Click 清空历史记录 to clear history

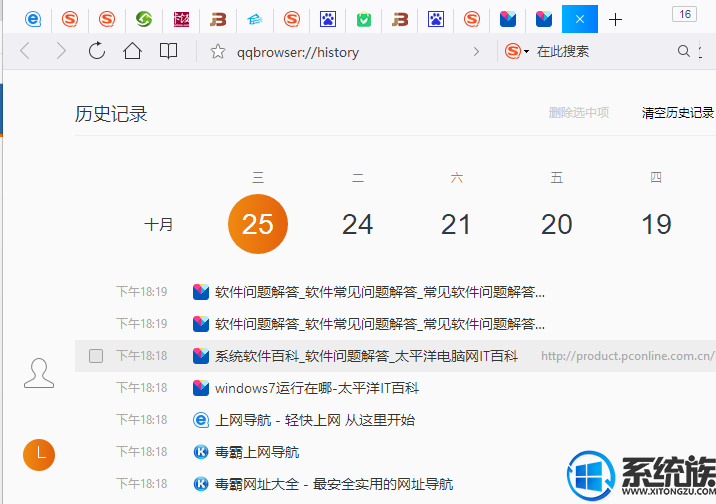678,112
